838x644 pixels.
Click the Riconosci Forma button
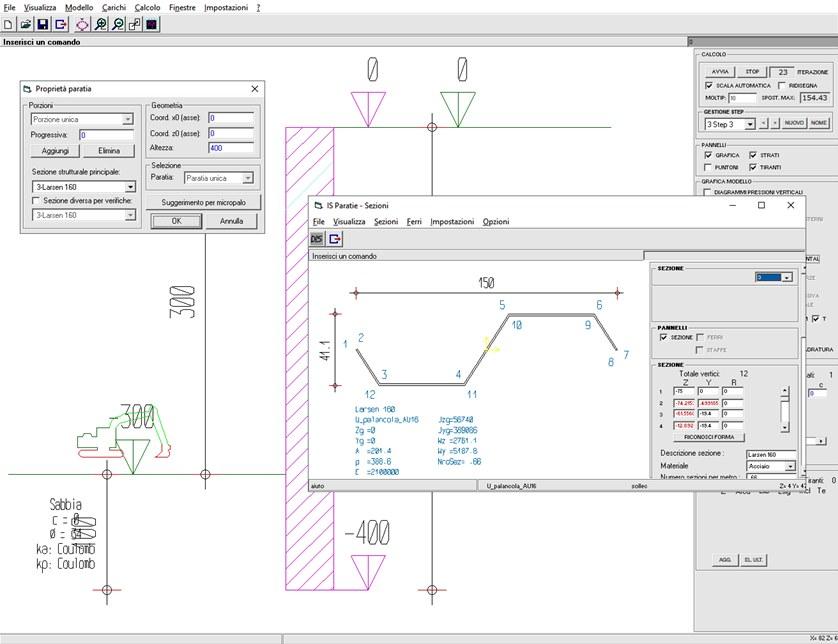(709, 437)
